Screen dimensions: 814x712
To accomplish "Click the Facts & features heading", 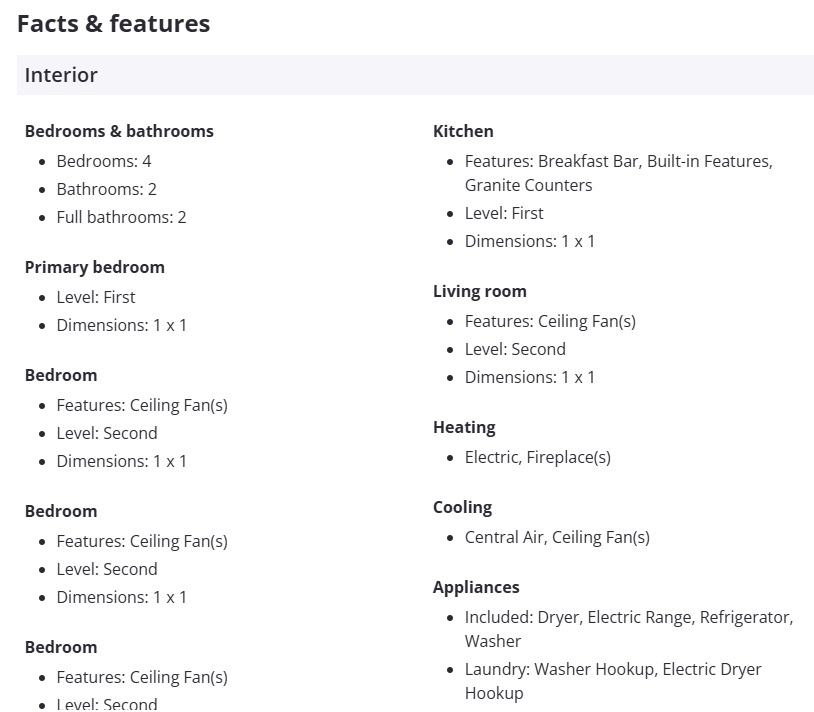I will [x=113, y=24].
